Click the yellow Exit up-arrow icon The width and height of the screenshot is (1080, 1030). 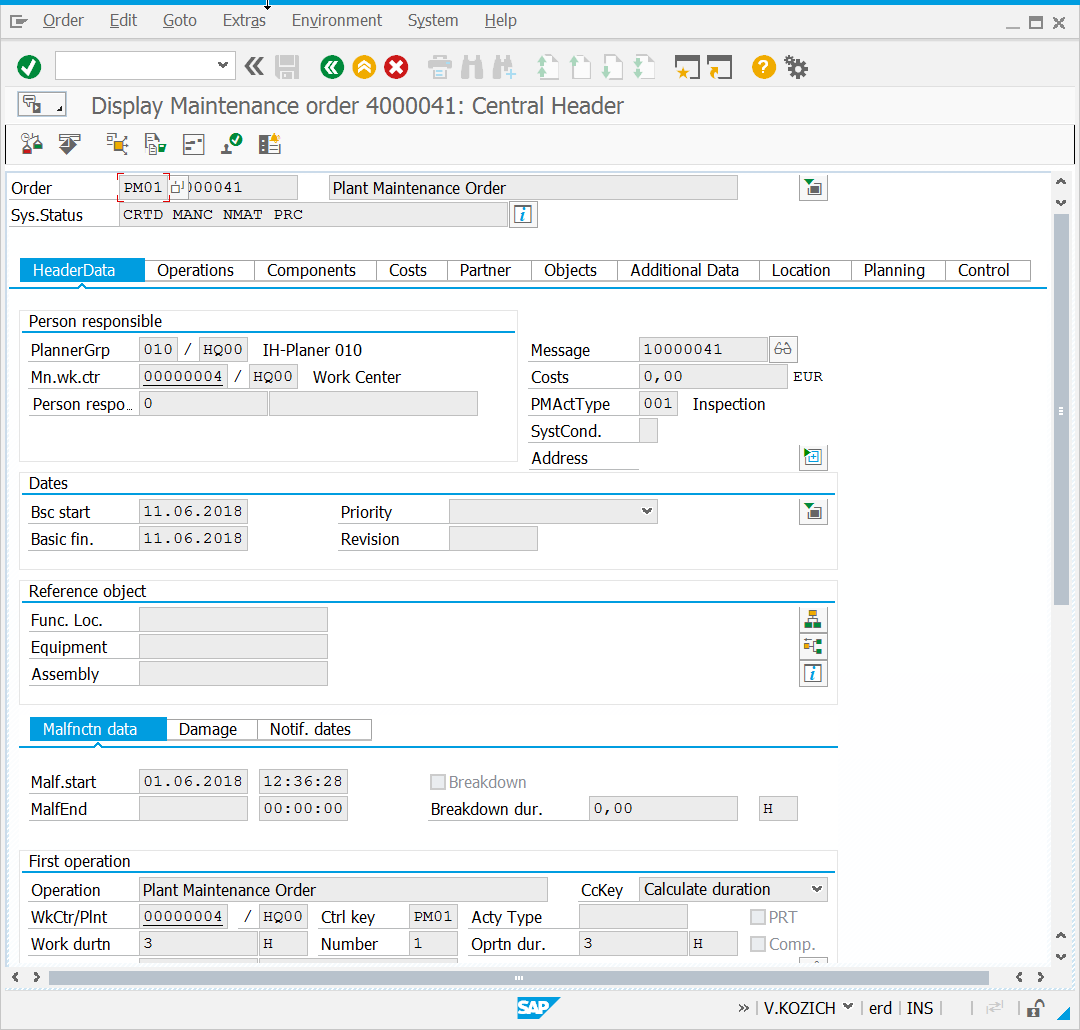[364, 67]
